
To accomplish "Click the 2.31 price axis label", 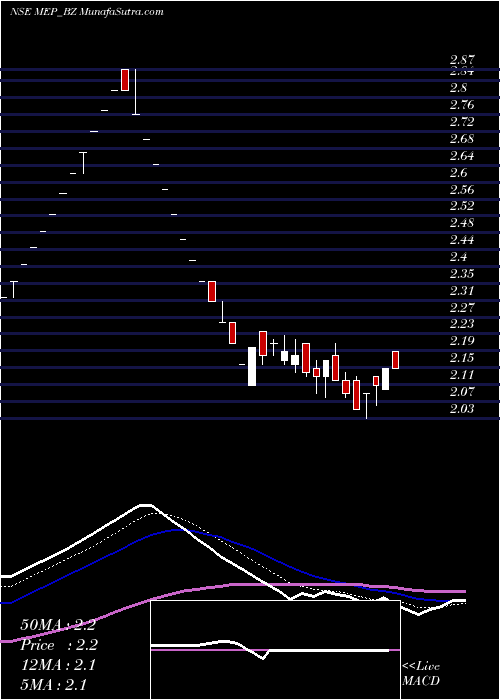I will point(462,291).
